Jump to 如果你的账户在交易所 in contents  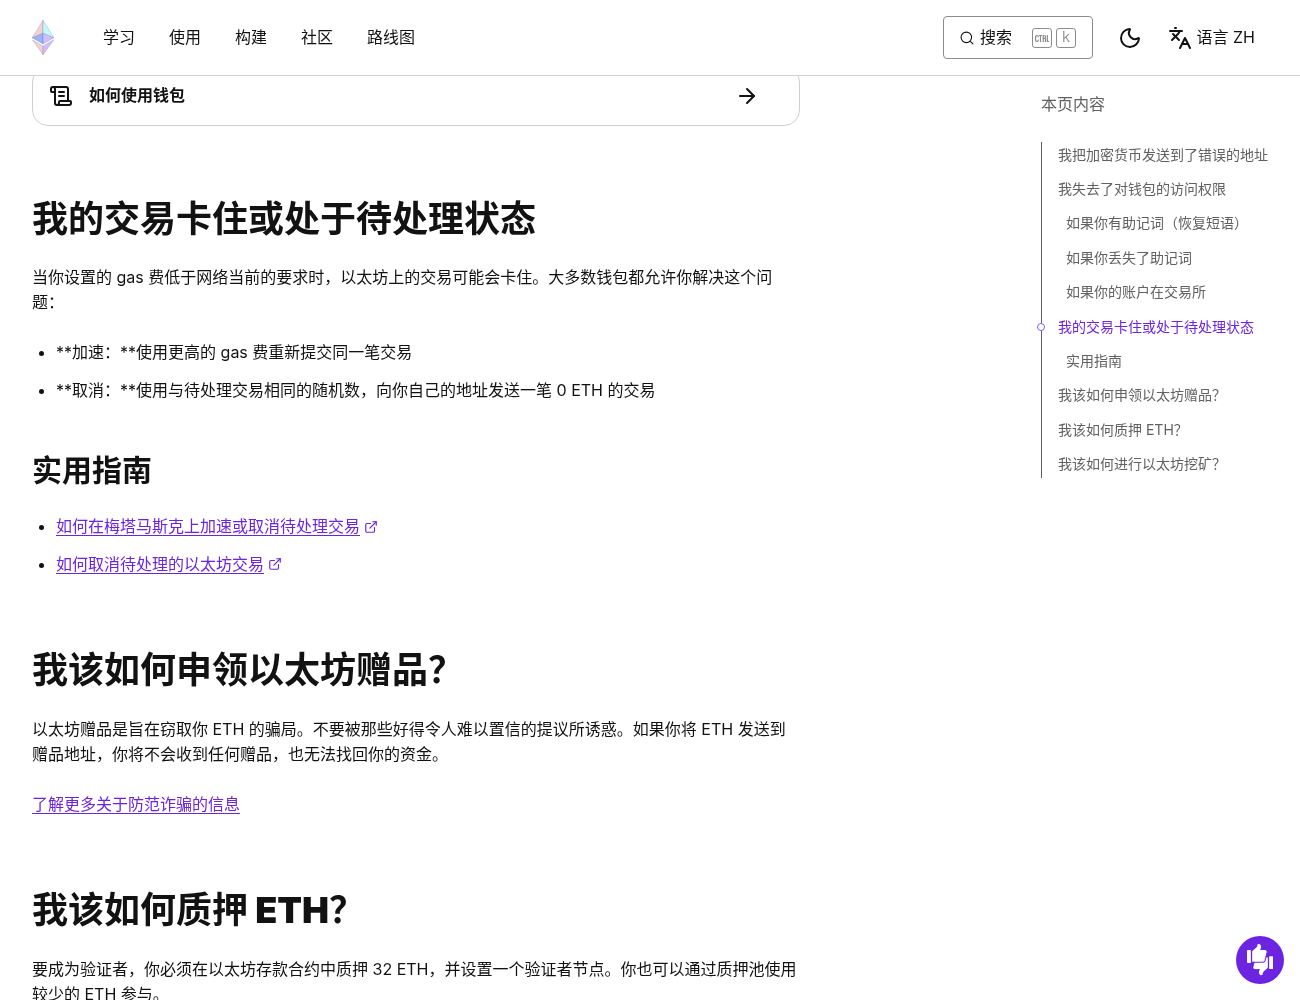point(1136,292)
